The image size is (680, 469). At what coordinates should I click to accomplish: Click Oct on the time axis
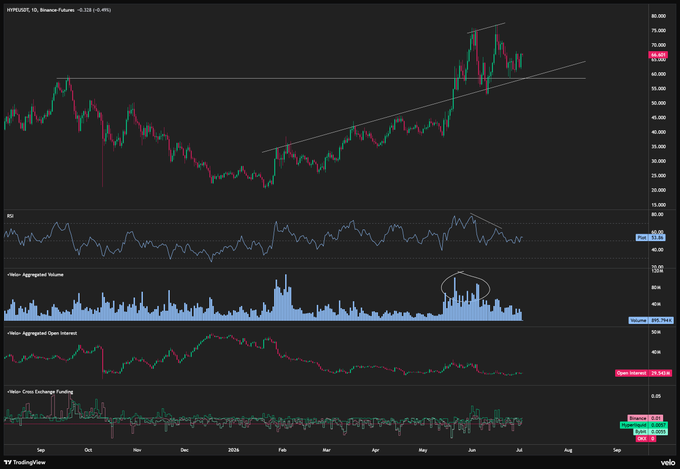coord(88,450)
